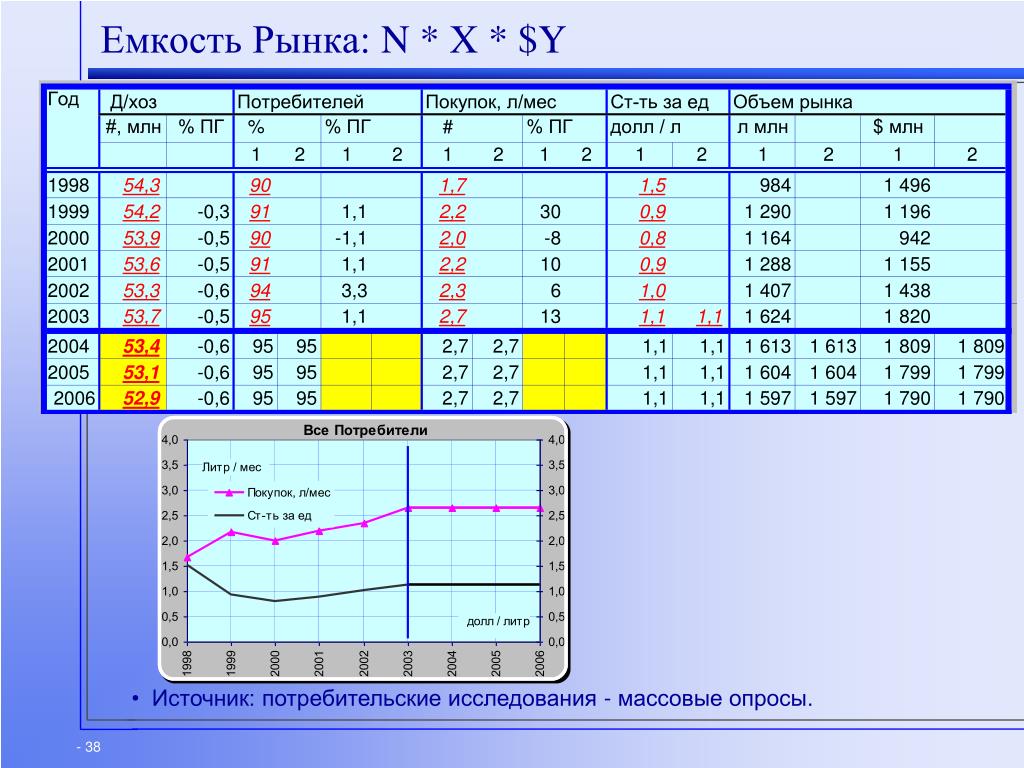The height and width of the screenshot is (768, 1024).
Task: Open the underlined red value 53,6
Action: [142, 264]
